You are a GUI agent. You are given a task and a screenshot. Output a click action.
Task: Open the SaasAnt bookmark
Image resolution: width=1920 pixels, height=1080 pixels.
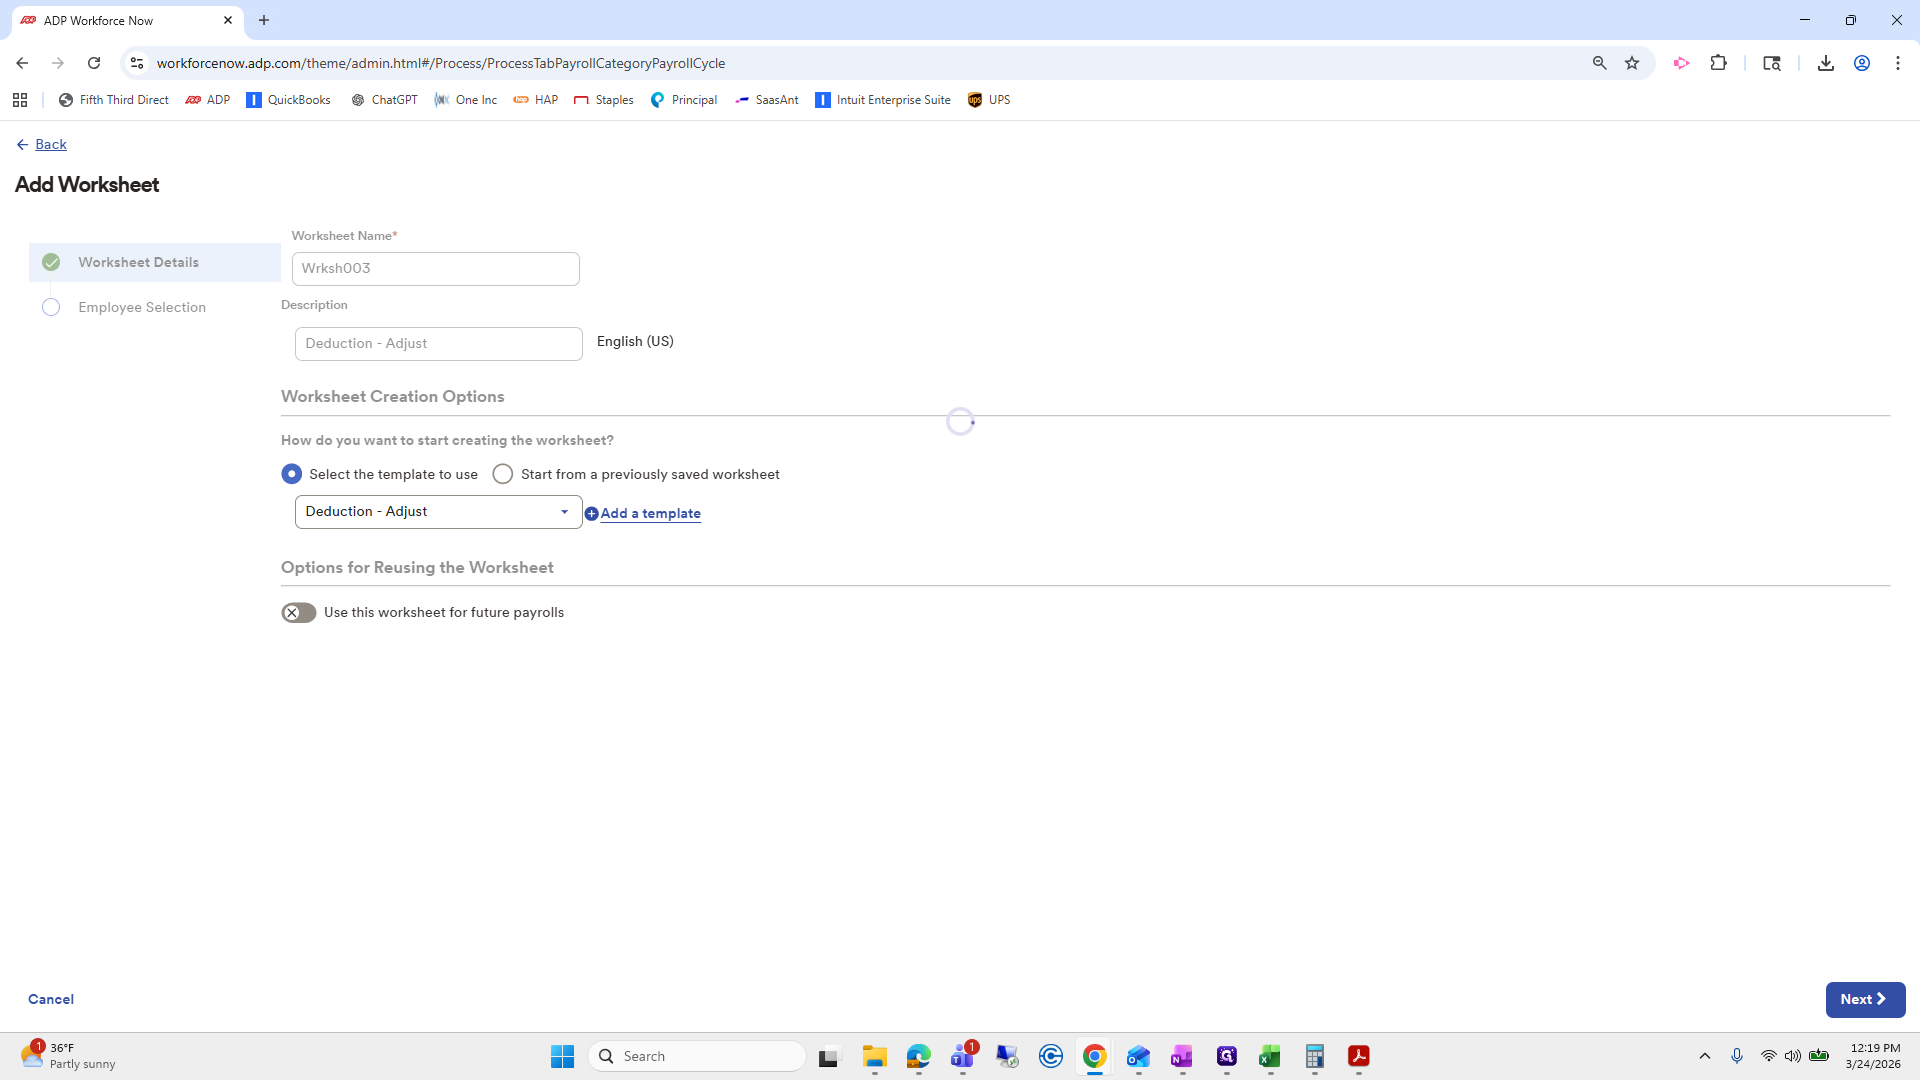(766, 100)
